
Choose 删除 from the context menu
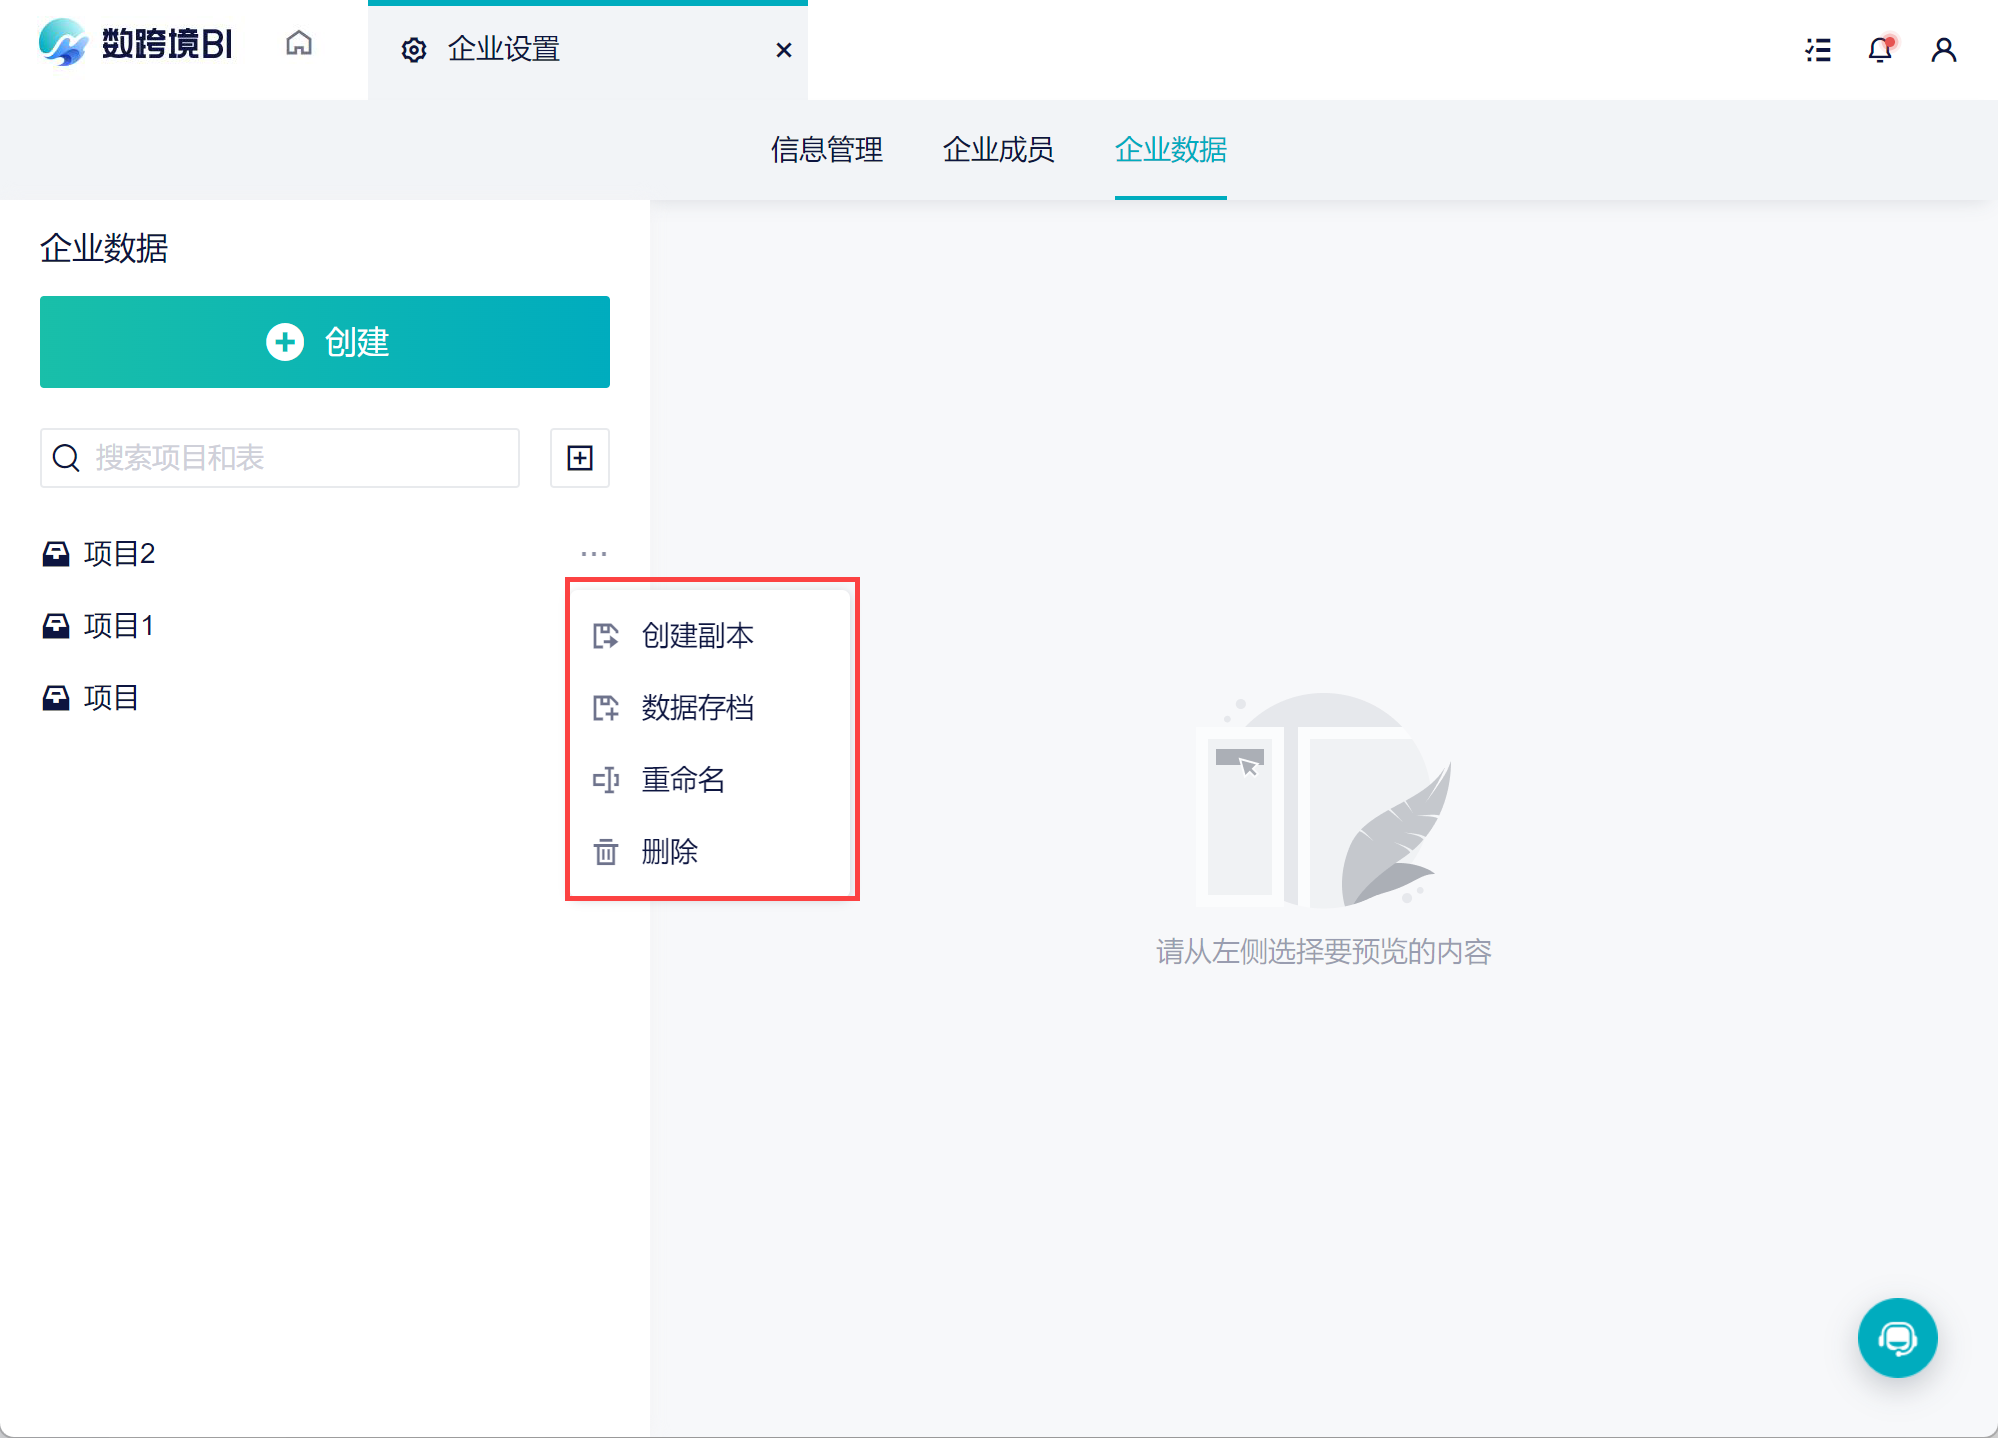(669, 852)
